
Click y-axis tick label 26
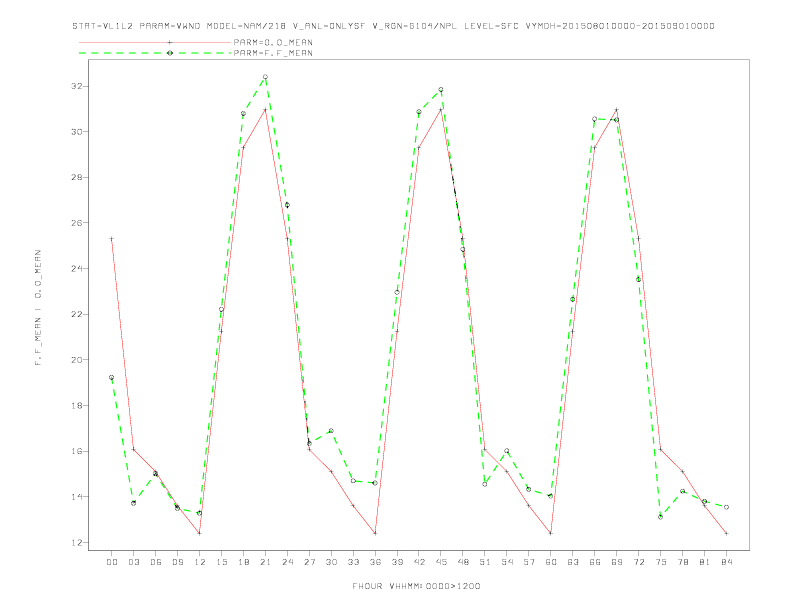(76, 223)
